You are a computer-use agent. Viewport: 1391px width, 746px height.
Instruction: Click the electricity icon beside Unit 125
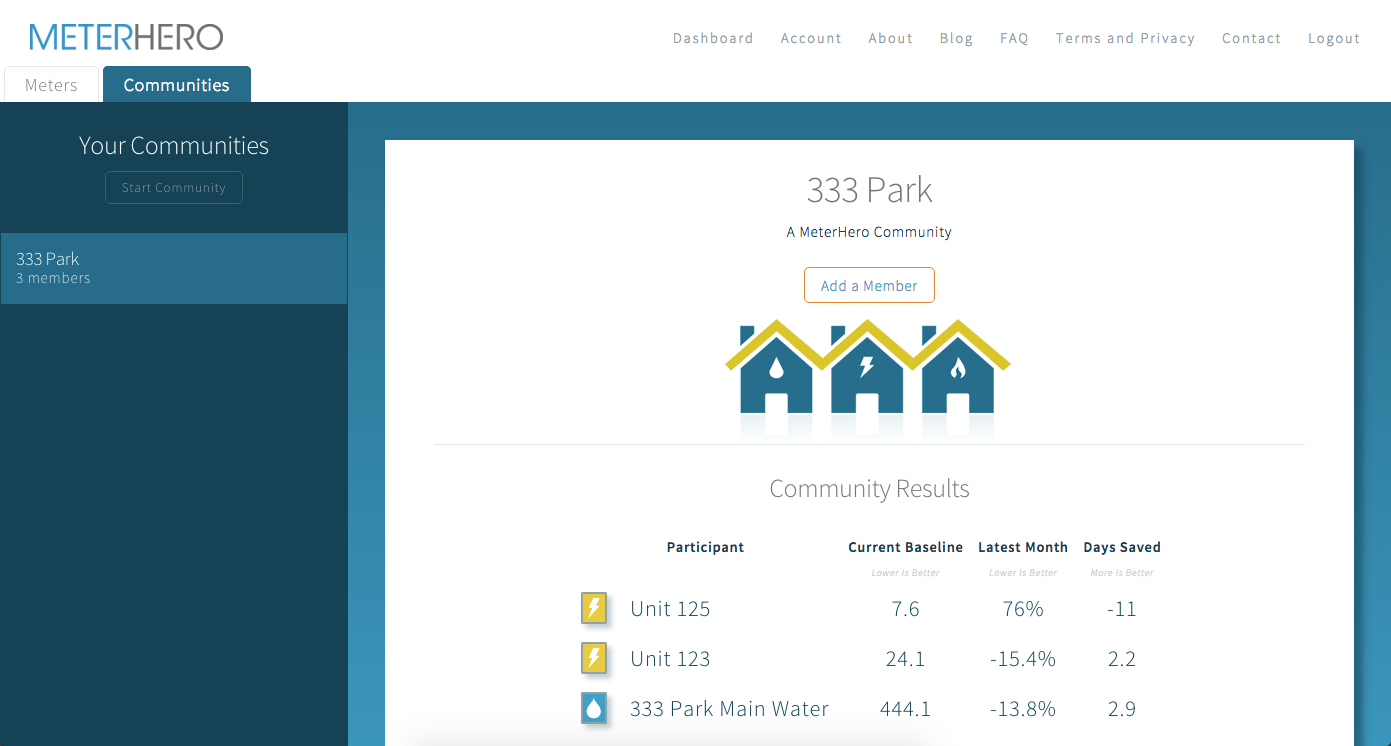(x=594, y=608)
